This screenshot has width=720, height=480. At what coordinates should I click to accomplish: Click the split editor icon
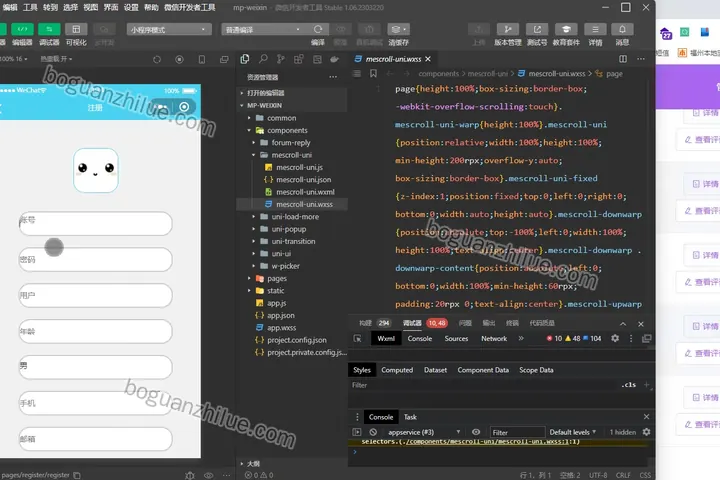point(623,59)
